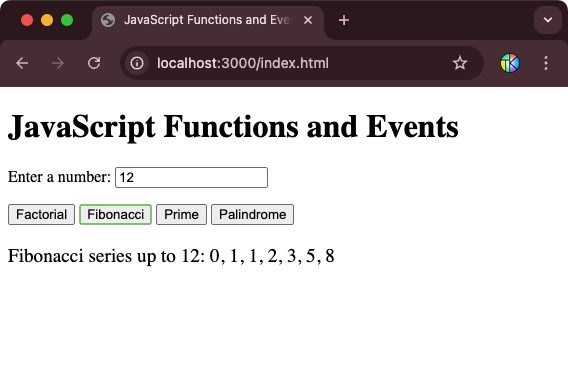Go back to the previous page
The image size is (568, 375).
pyautogui.click(x=22, y=63)
